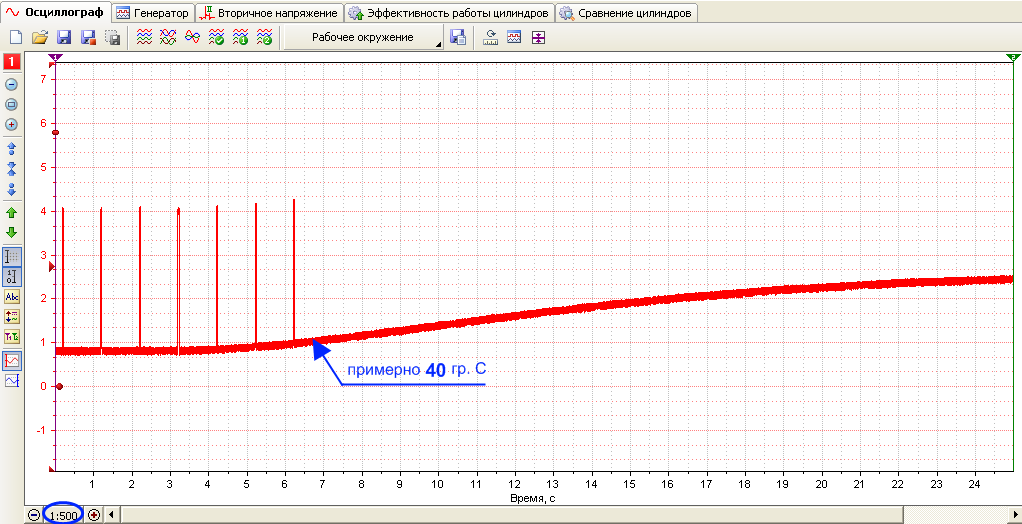
Task: Toggle grid display button in sidebar
Action: click(12, 257)
